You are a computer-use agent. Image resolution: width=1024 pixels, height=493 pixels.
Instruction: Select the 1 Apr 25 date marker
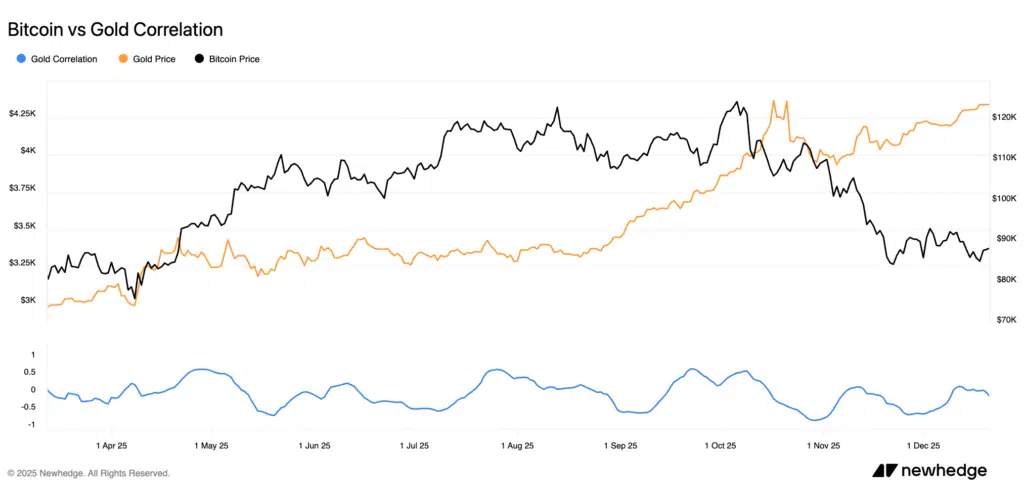tap(111, 445)
